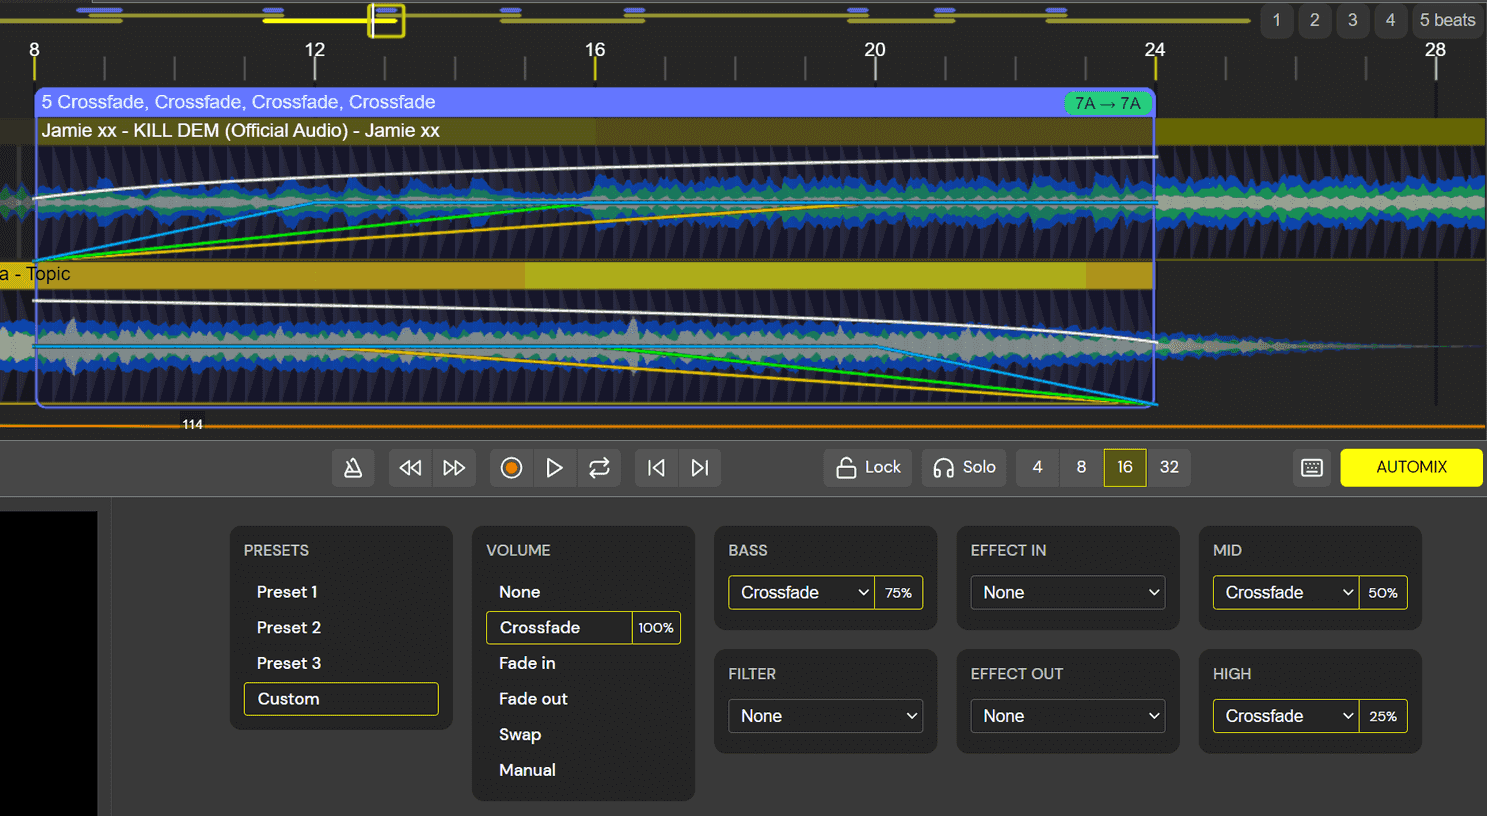Select the 5 beats option top right
1487x816 pixels.
pos(1447,20)
